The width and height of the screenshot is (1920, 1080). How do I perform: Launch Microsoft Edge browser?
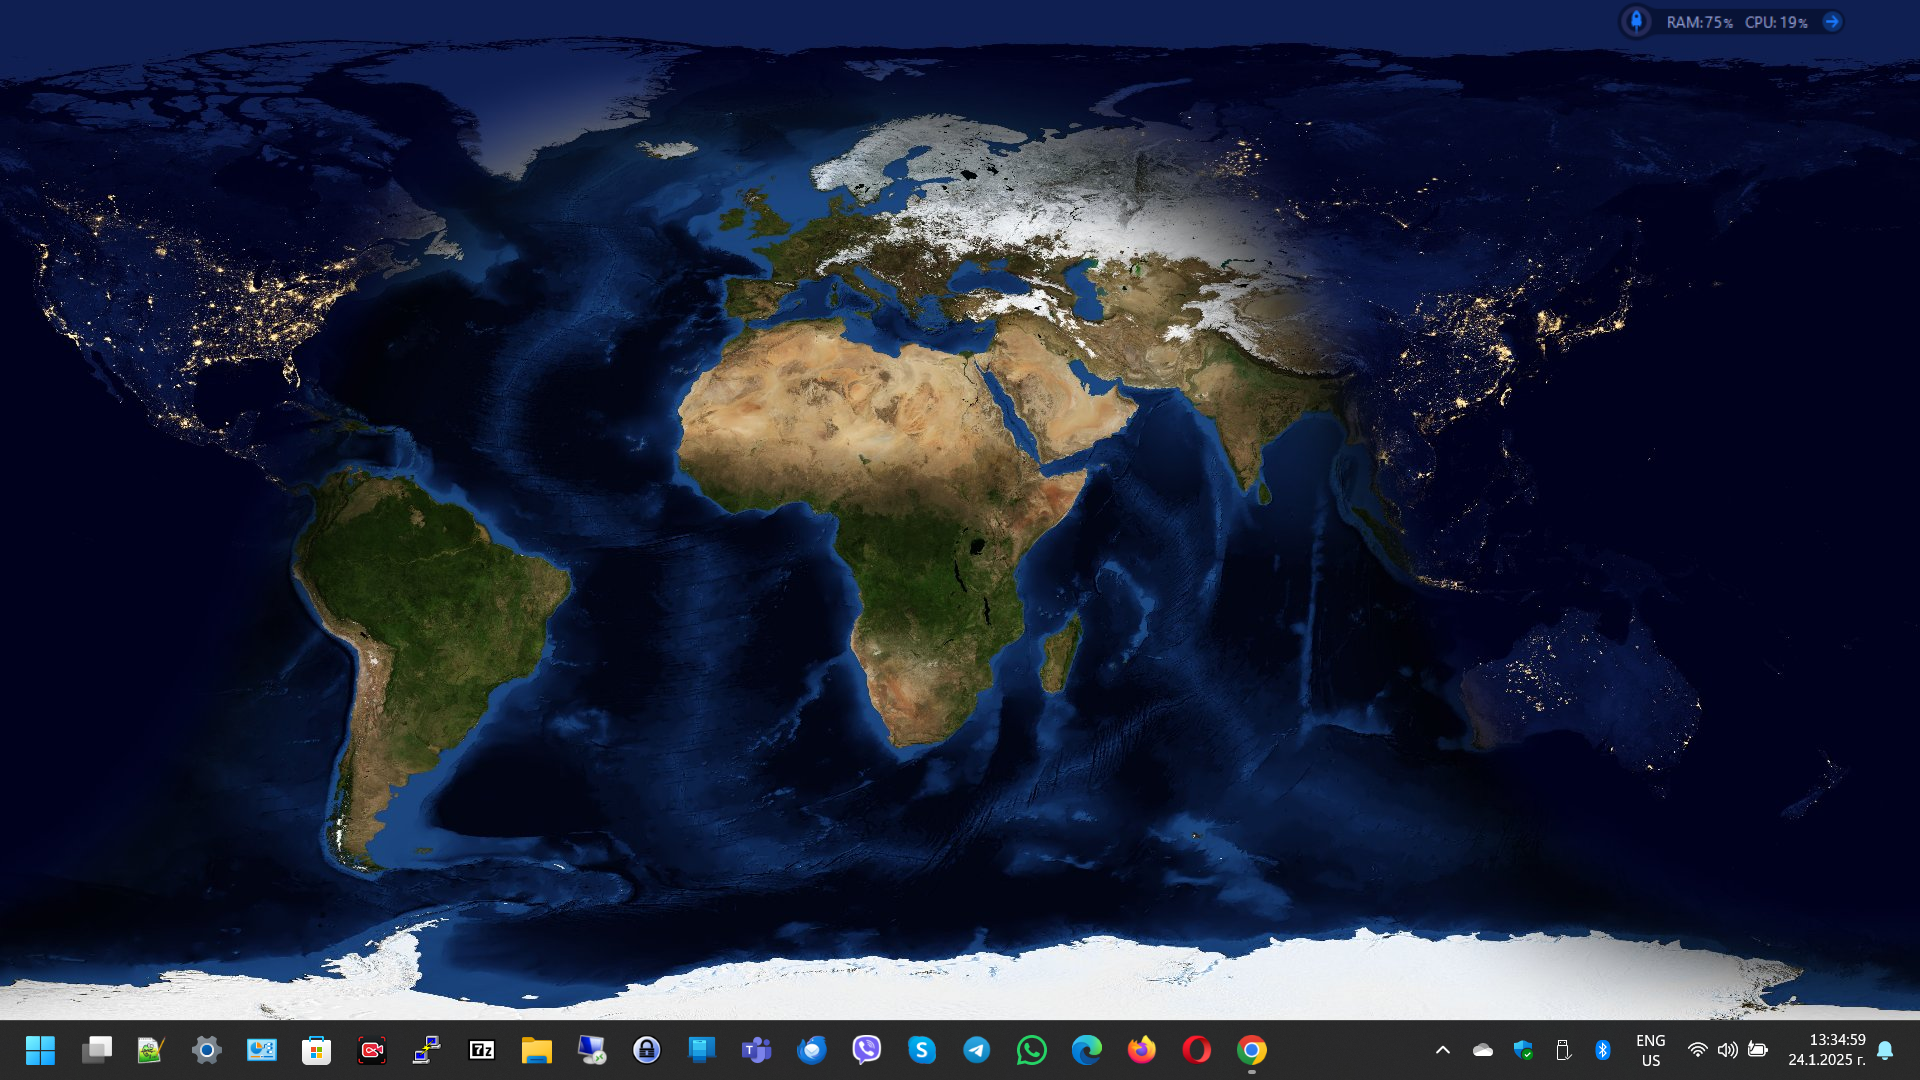click(1087, 1050)
